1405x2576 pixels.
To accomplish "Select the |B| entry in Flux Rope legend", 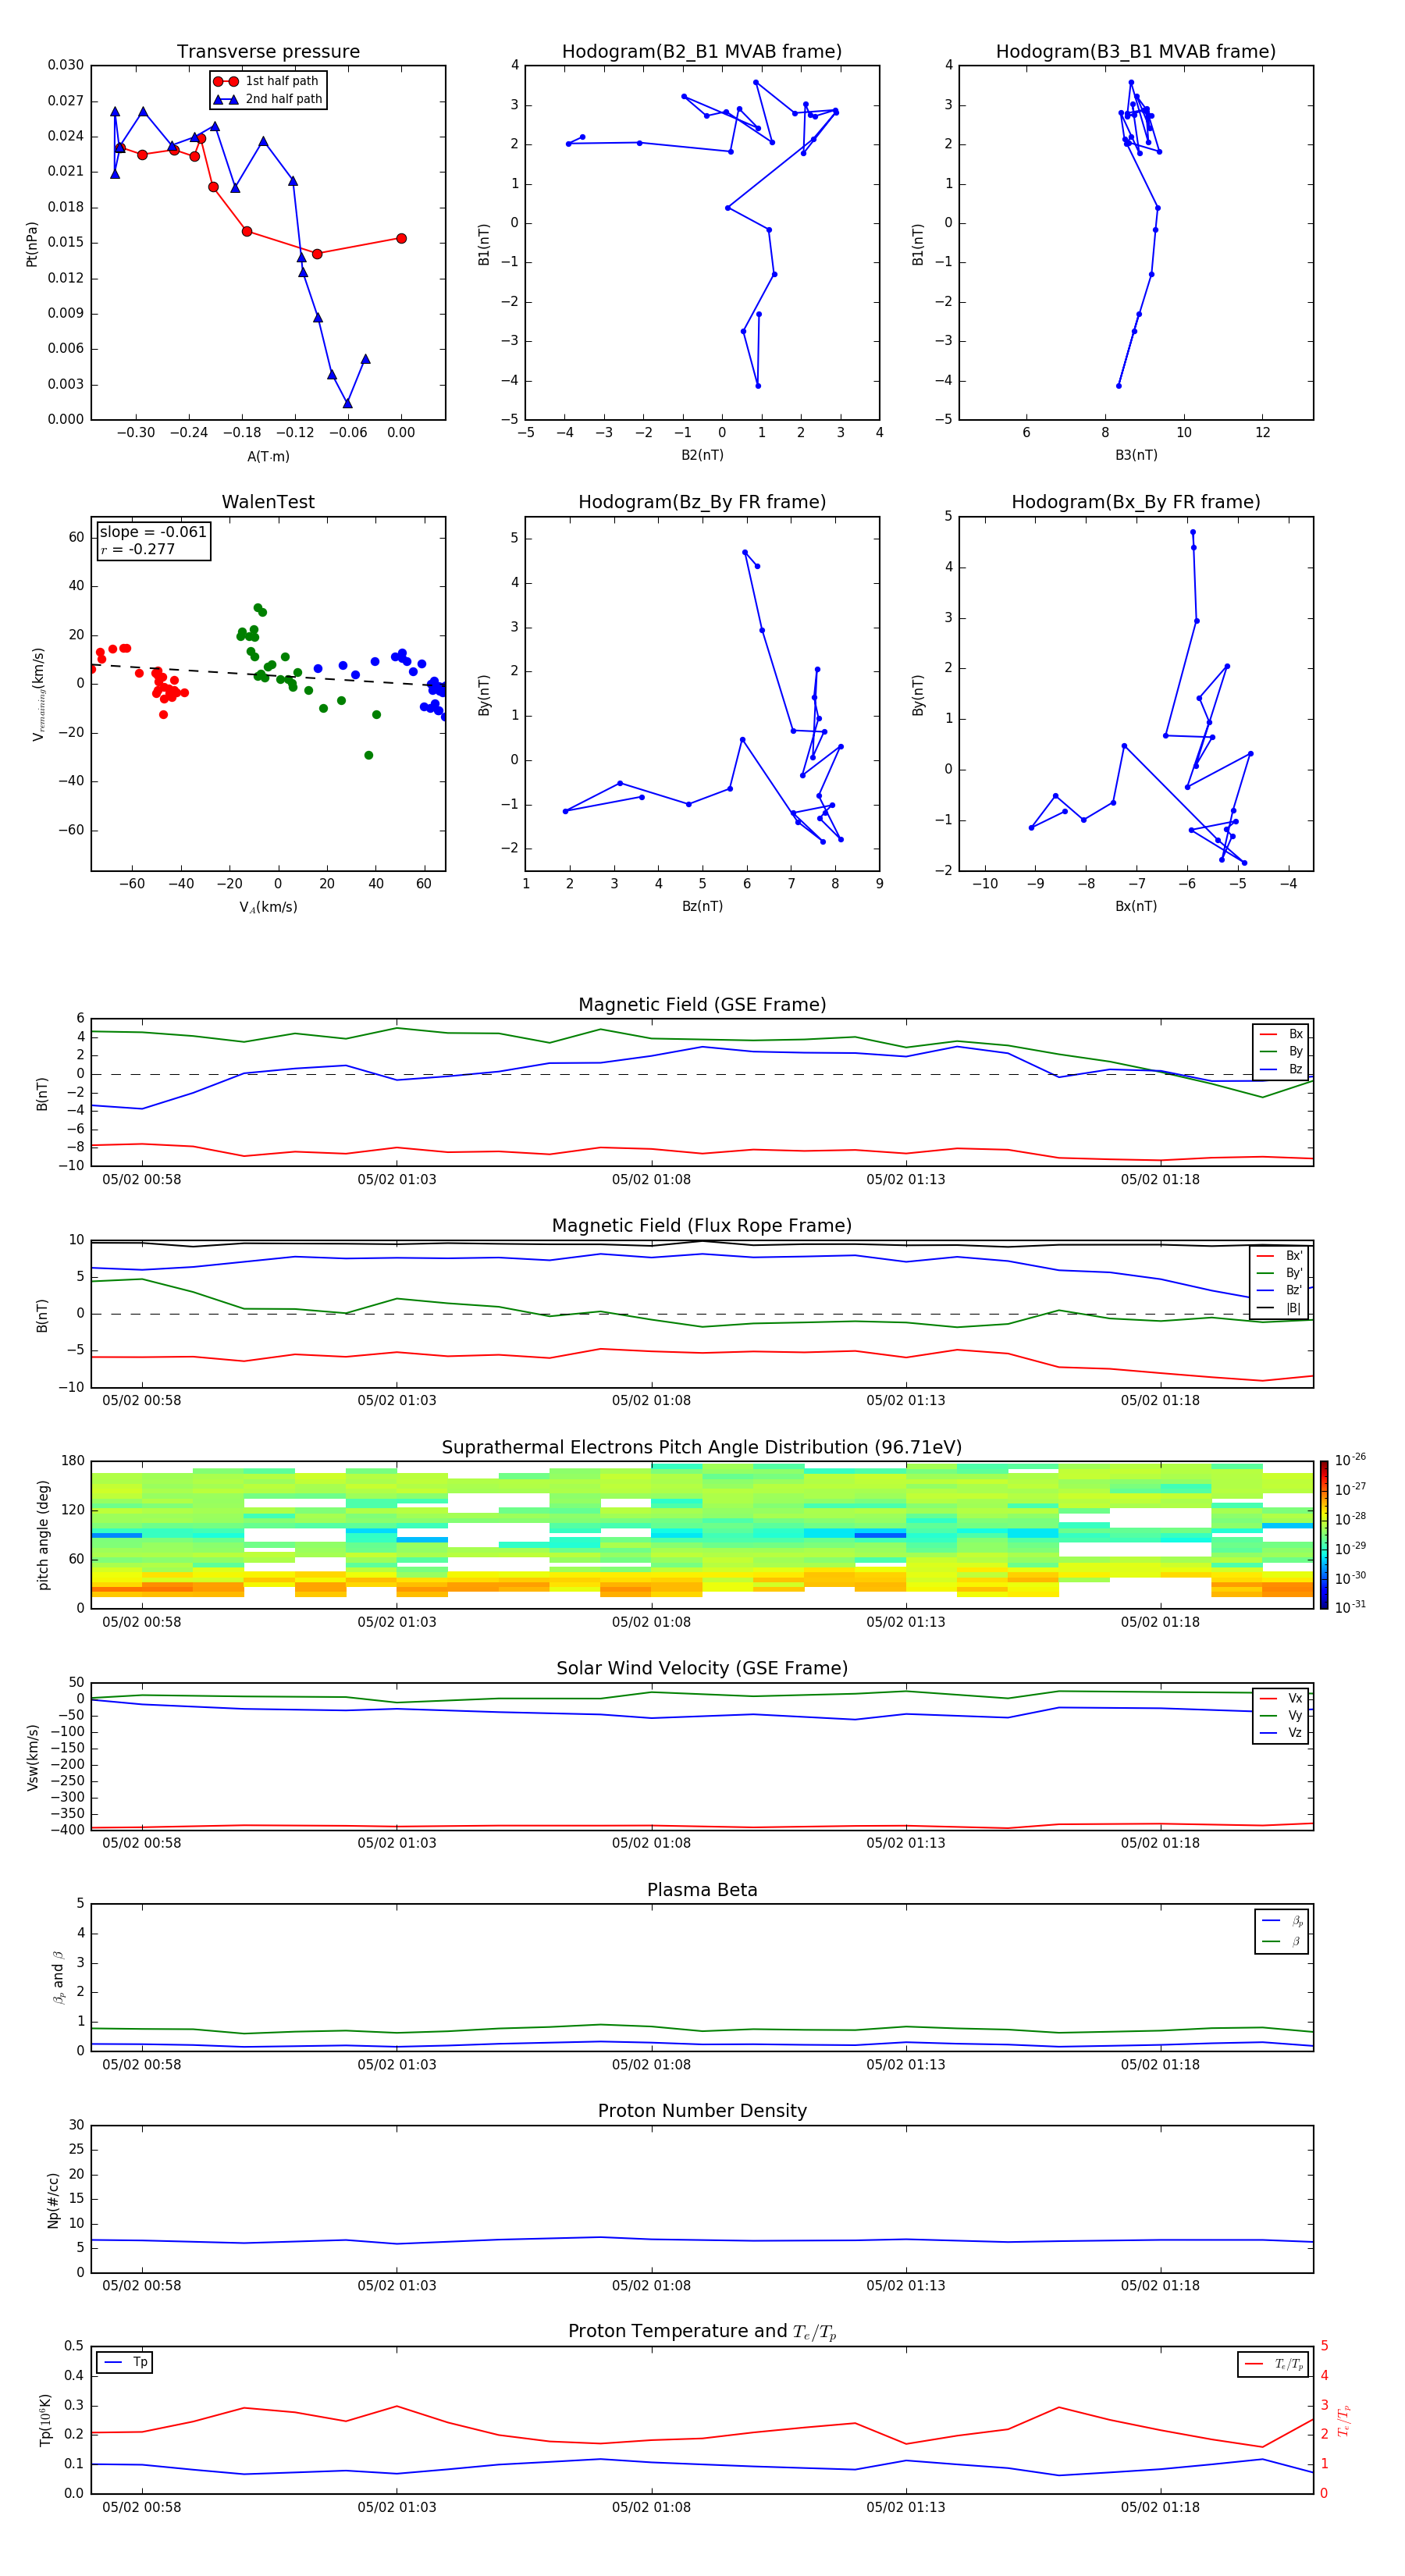I will click(x=1280, y=1308).
